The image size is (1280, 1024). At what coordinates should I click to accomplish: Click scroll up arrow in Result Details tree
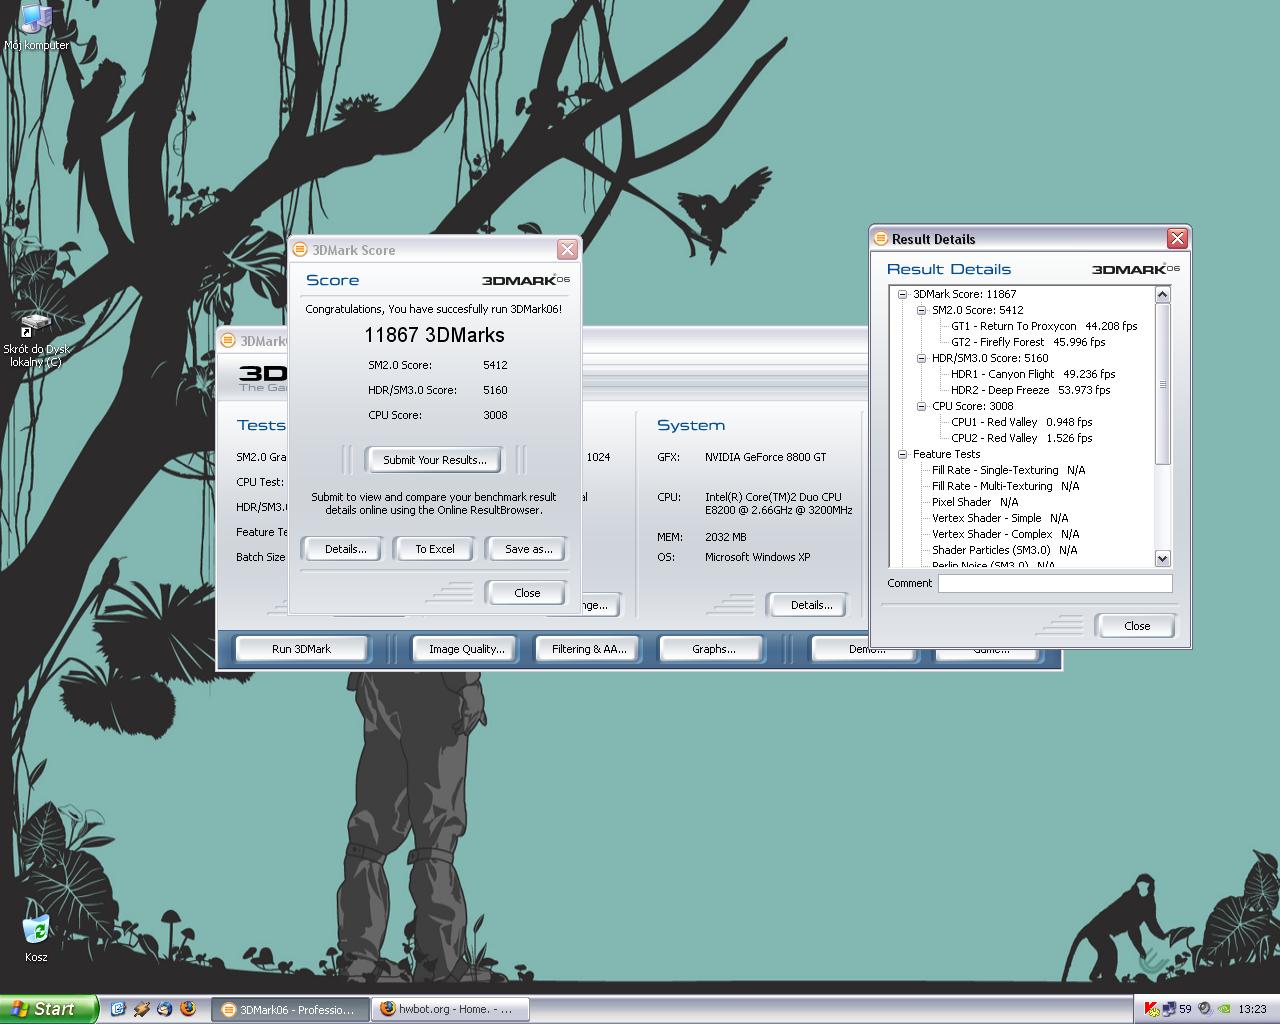click(1162, 294)
